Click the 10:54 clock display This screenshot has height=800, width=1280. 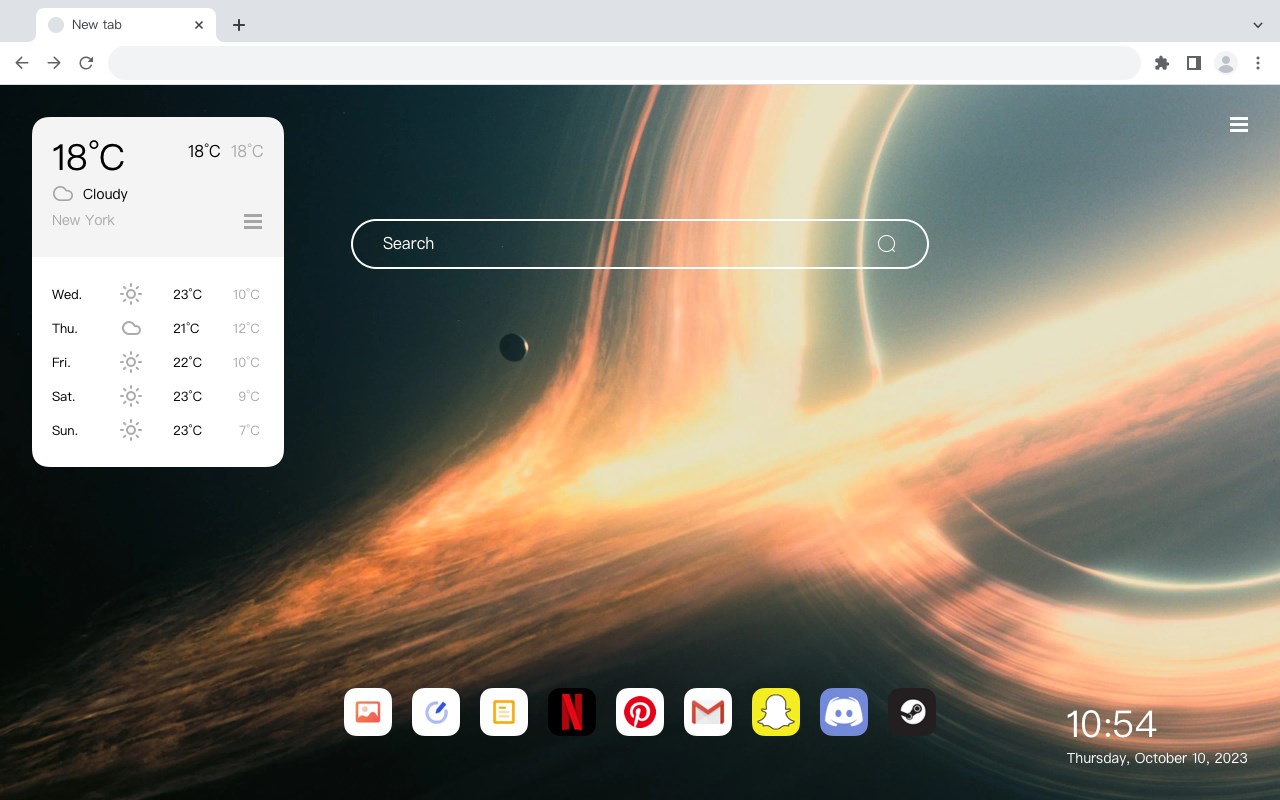(1111, 724)
